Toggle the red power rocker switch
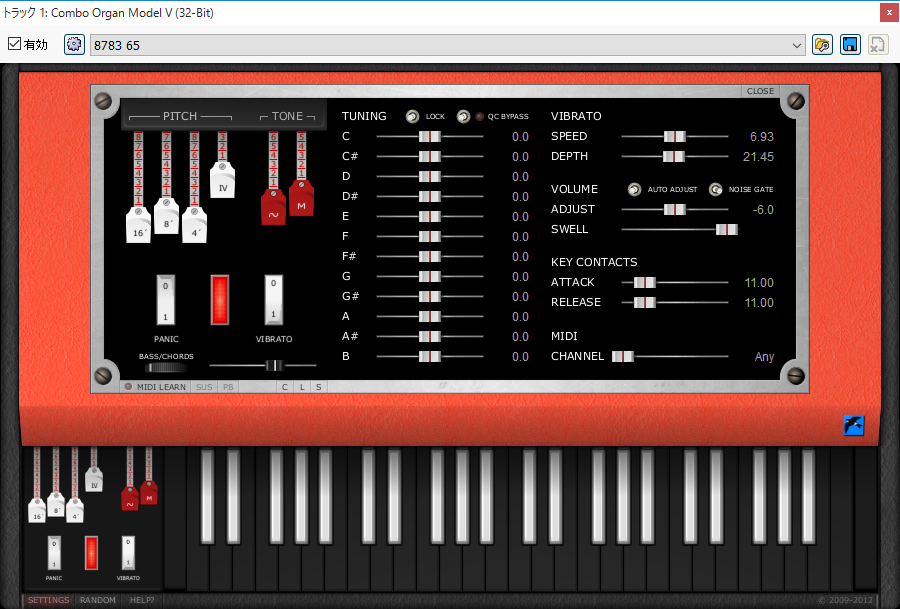The image size is (900, 609). 220,300
